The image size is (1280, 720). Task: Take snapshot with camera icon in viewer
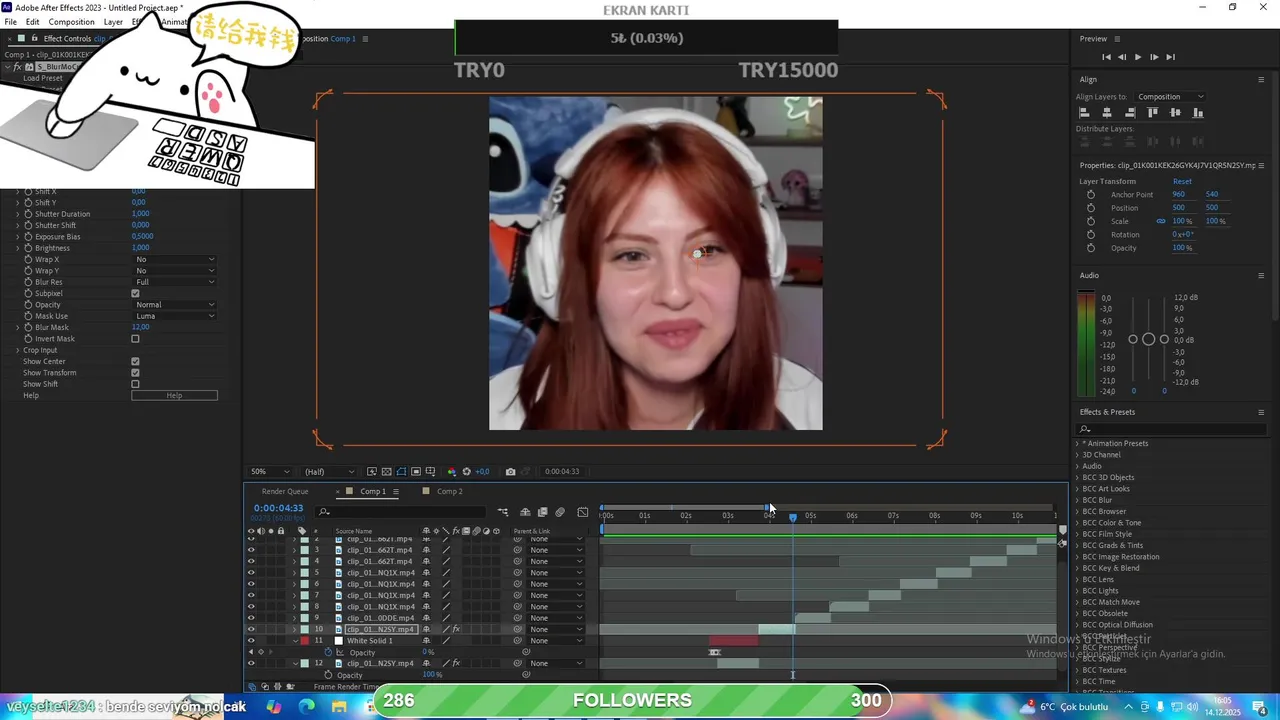510,472
